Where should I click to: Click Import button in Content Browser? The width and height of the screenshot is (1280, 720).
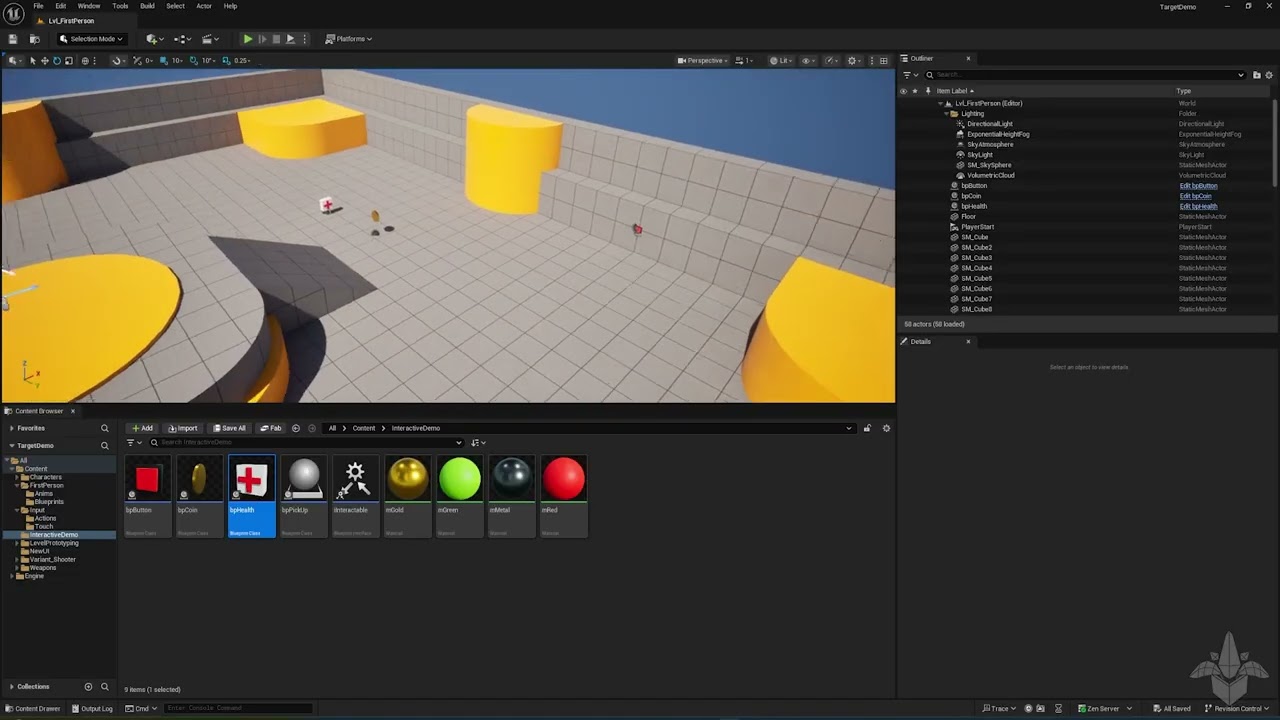tap(183, 428)
